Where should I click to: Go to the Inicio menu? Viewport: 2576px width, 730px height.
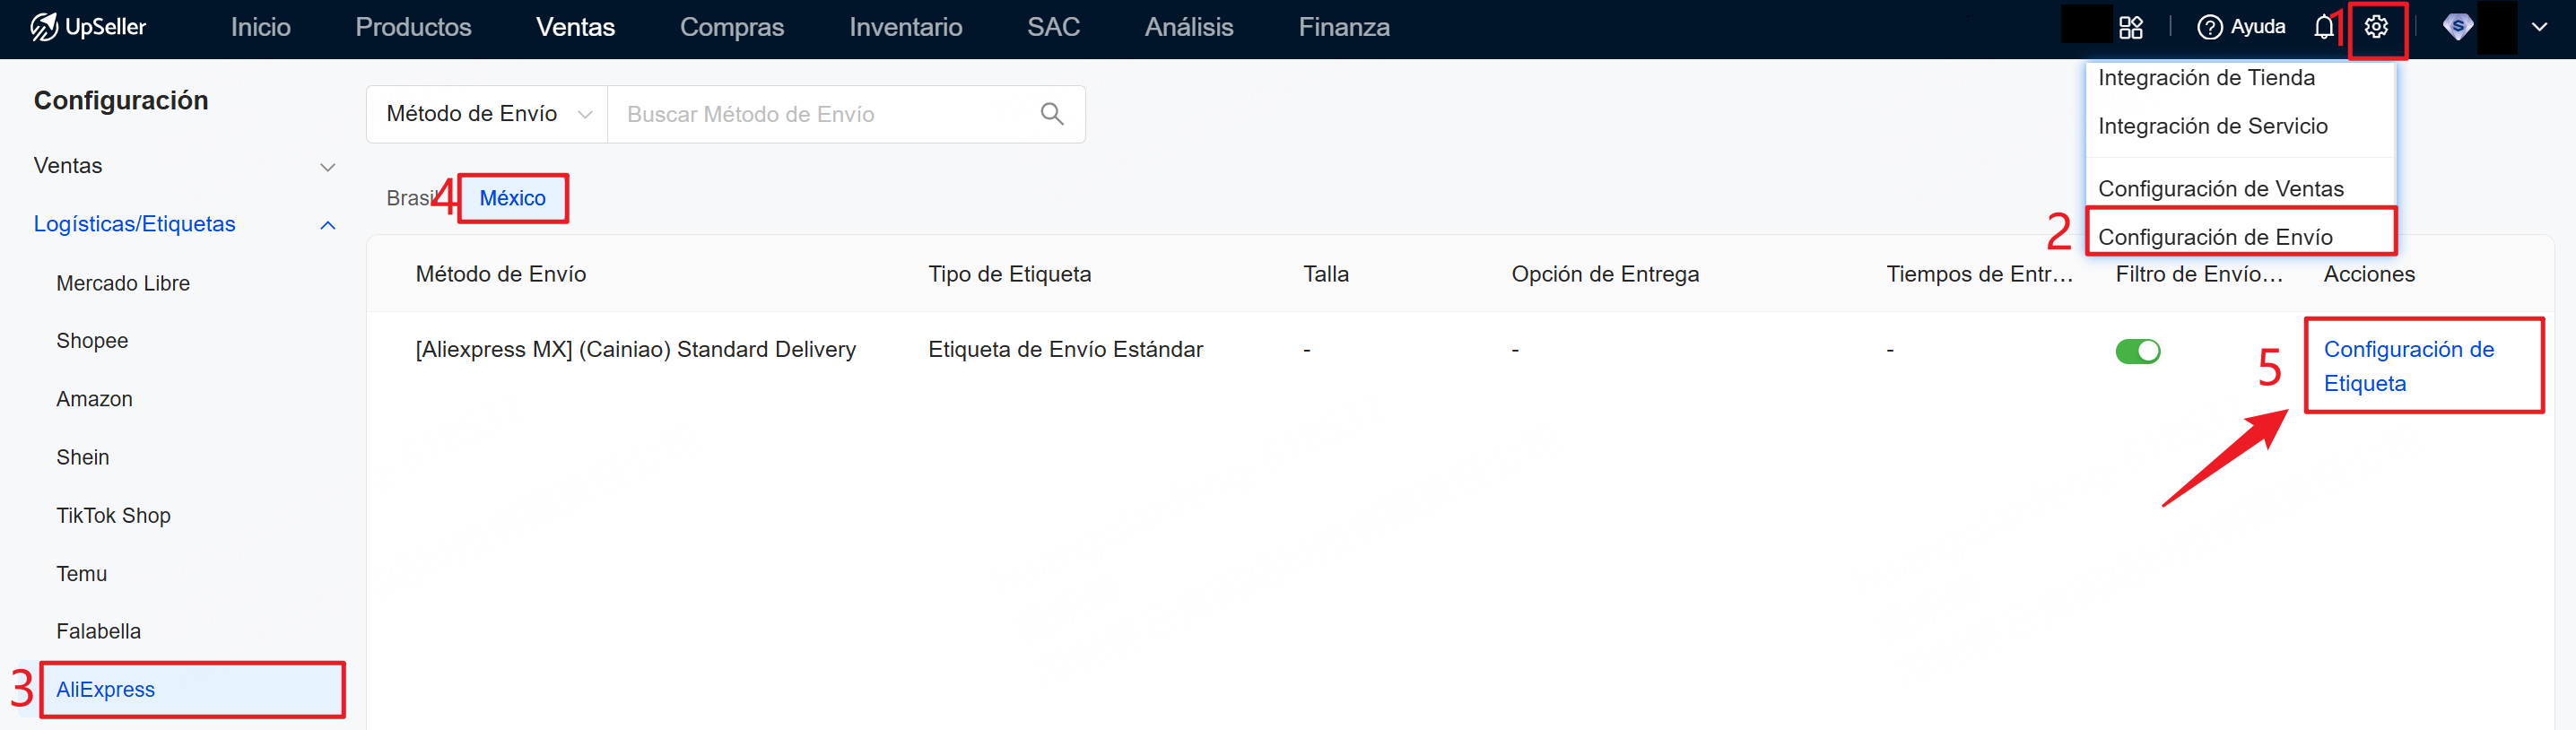260,27
